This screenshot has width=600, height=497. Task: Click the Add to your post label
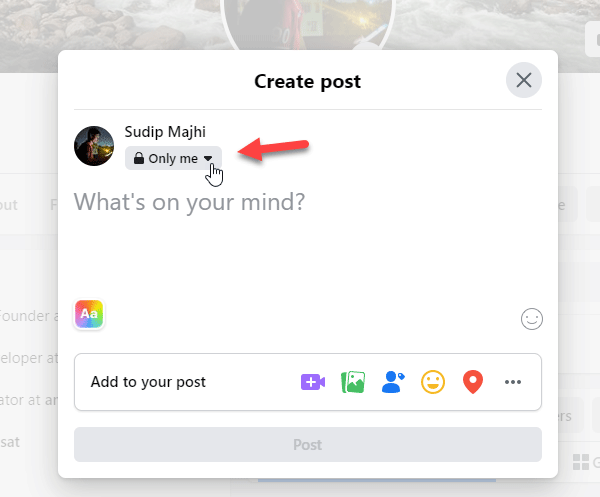pos(148,382)
